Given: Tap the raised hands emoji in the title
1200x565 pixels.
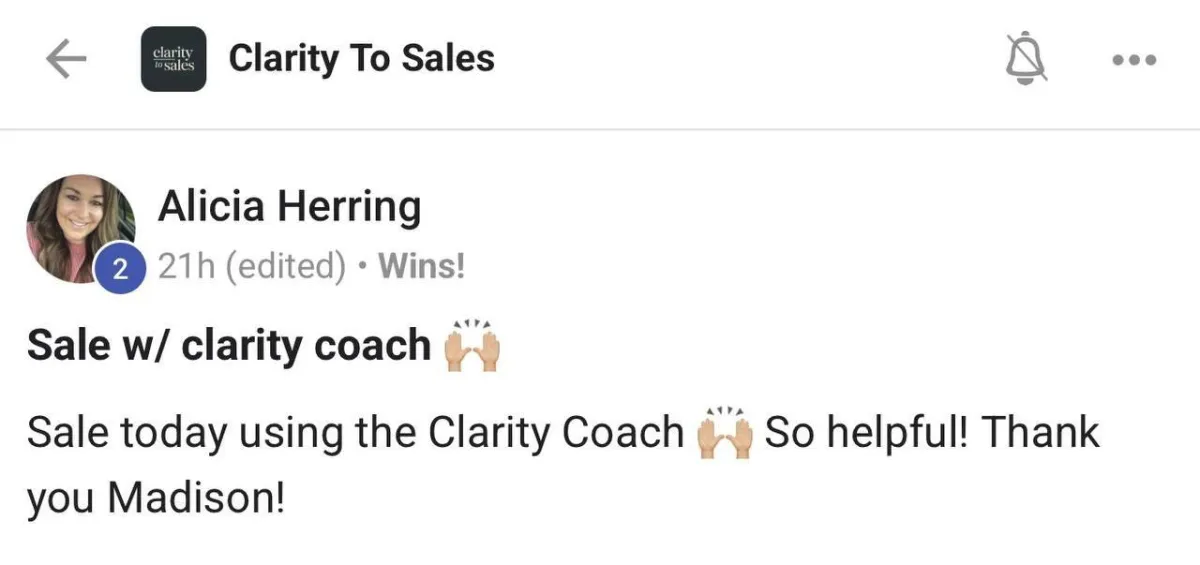Looking at the screenshot, I should point(472,345).
